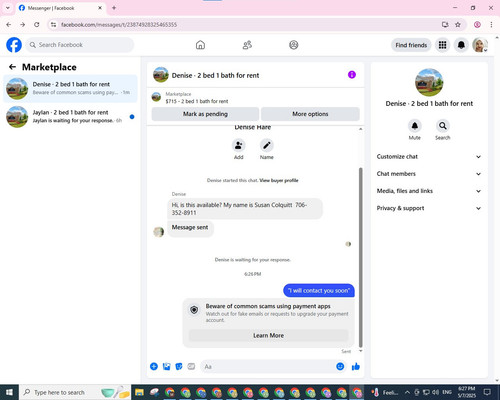Send a thumbs-up like
Image resolution: width=500 pixels, height=400 pixels.
(356, 367)
